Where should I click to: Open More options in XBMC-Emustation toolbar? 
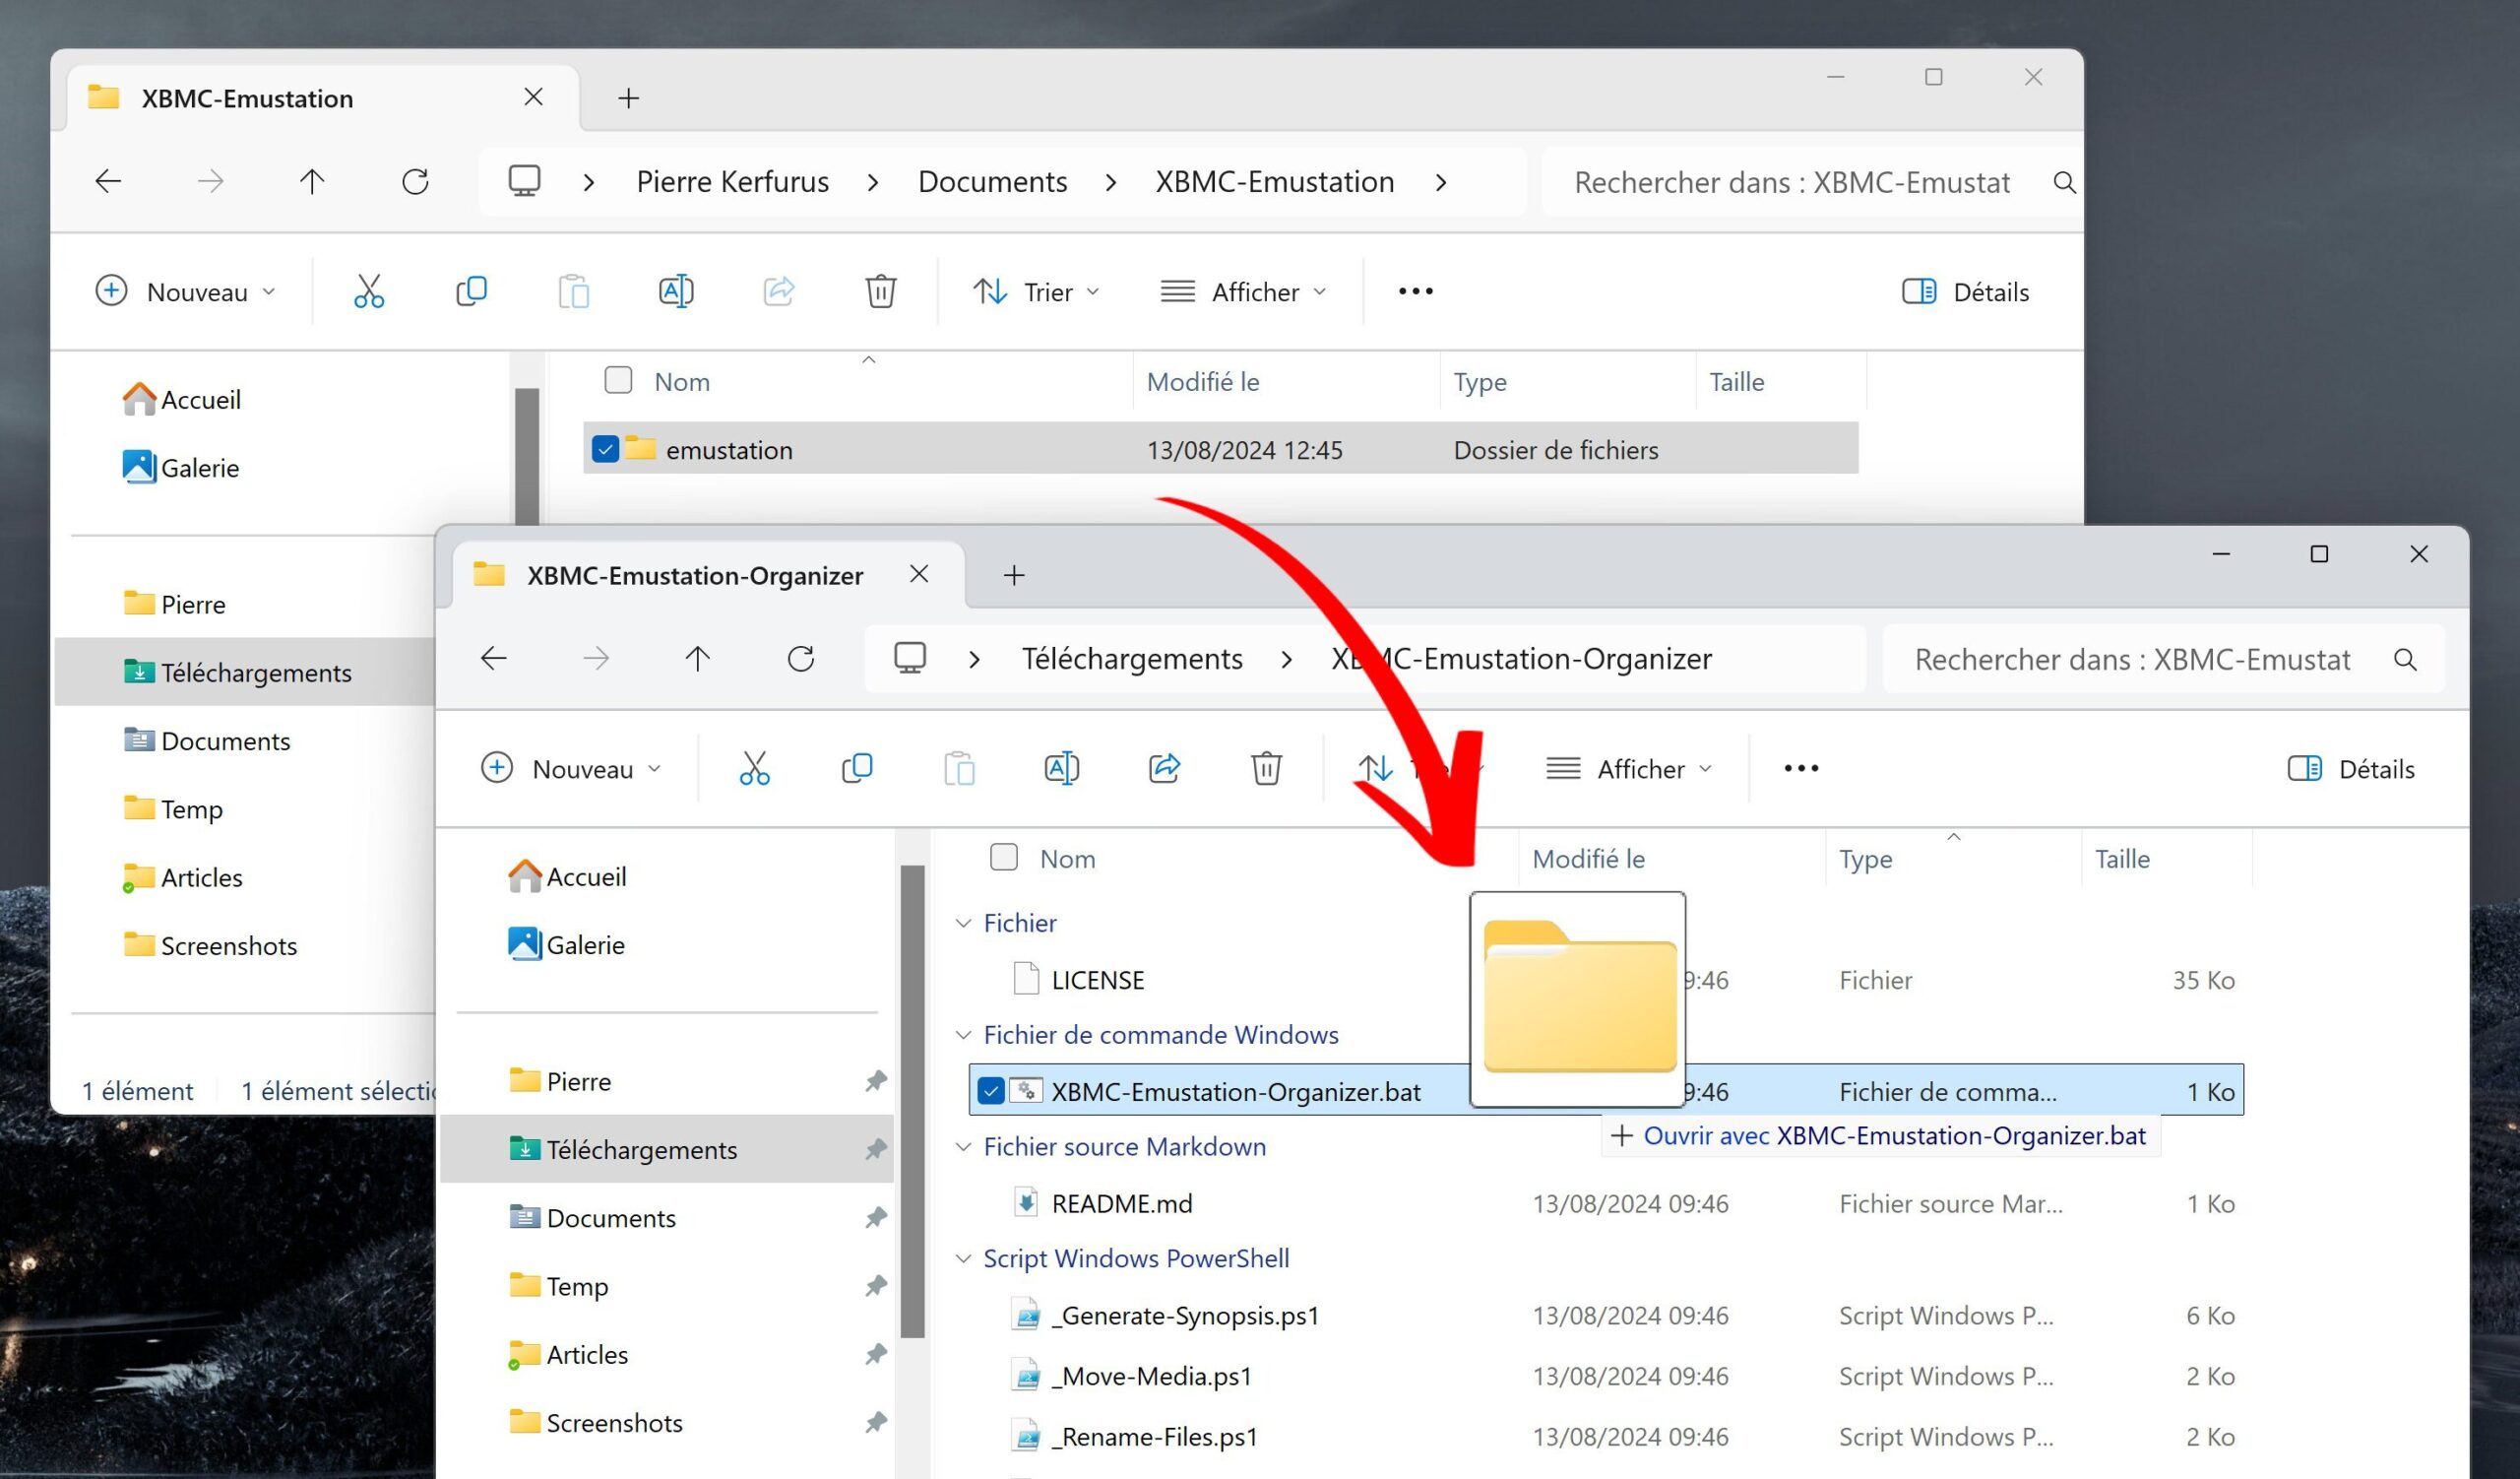coord(1415,291)
